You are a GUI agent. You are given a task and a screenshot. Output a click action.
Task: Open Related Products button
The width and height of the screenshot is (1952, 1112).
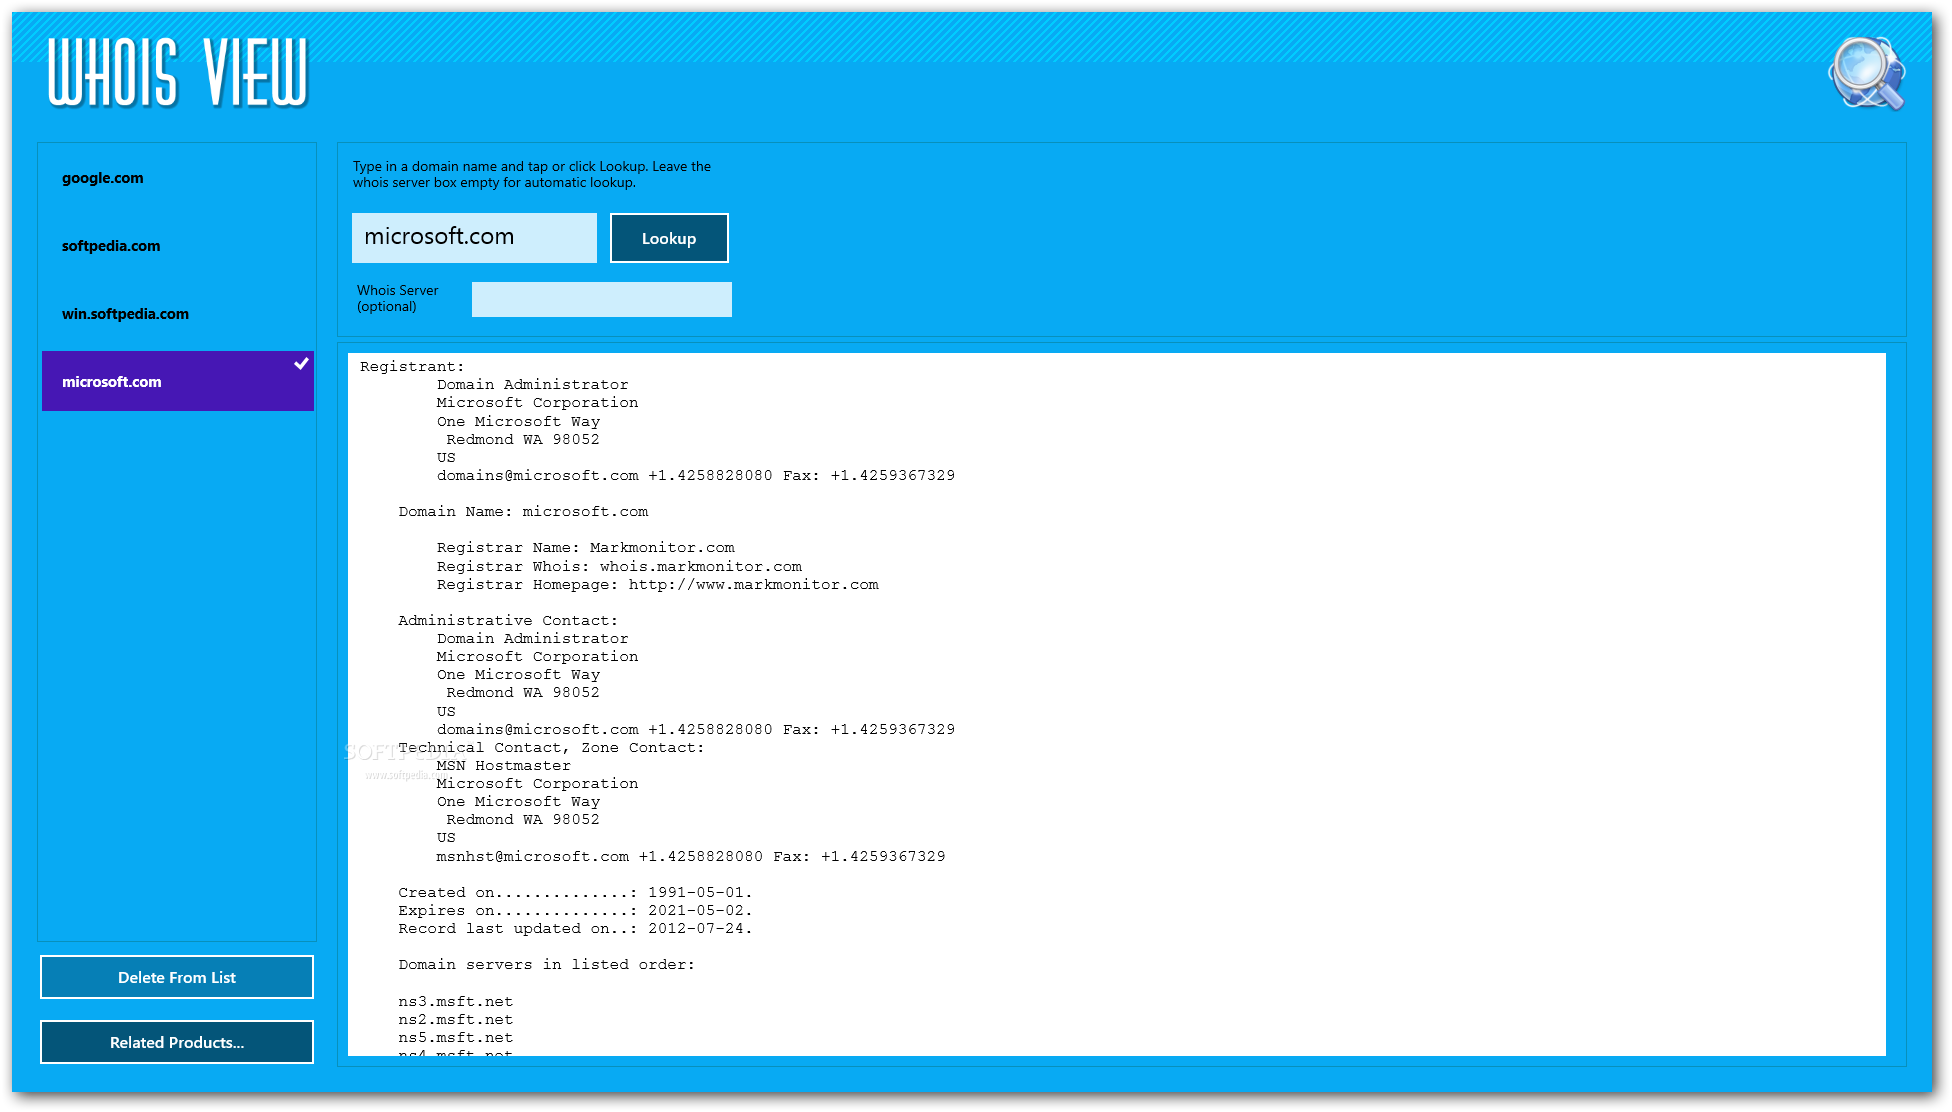point(177,1042)
